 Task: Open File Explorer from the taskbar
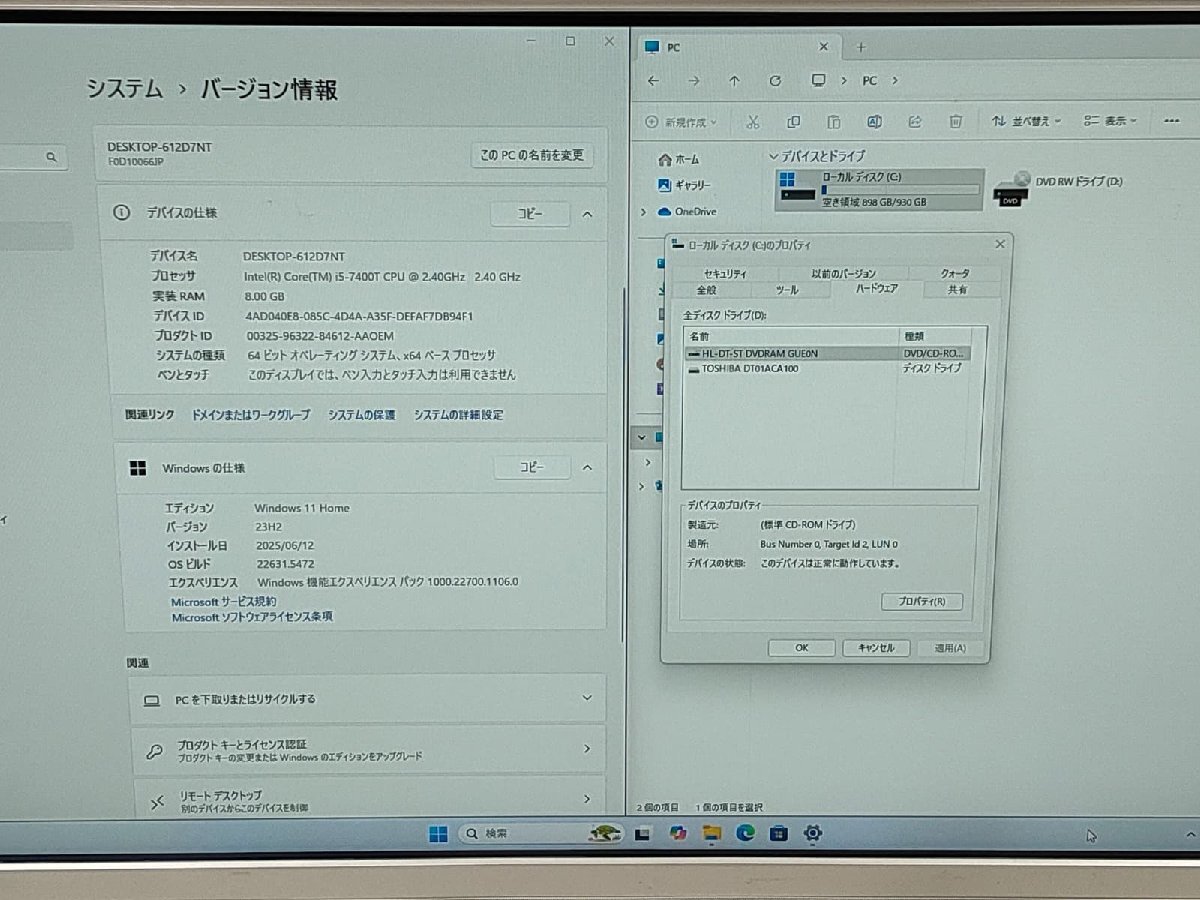pyautogui.click(x=712, y=834)
